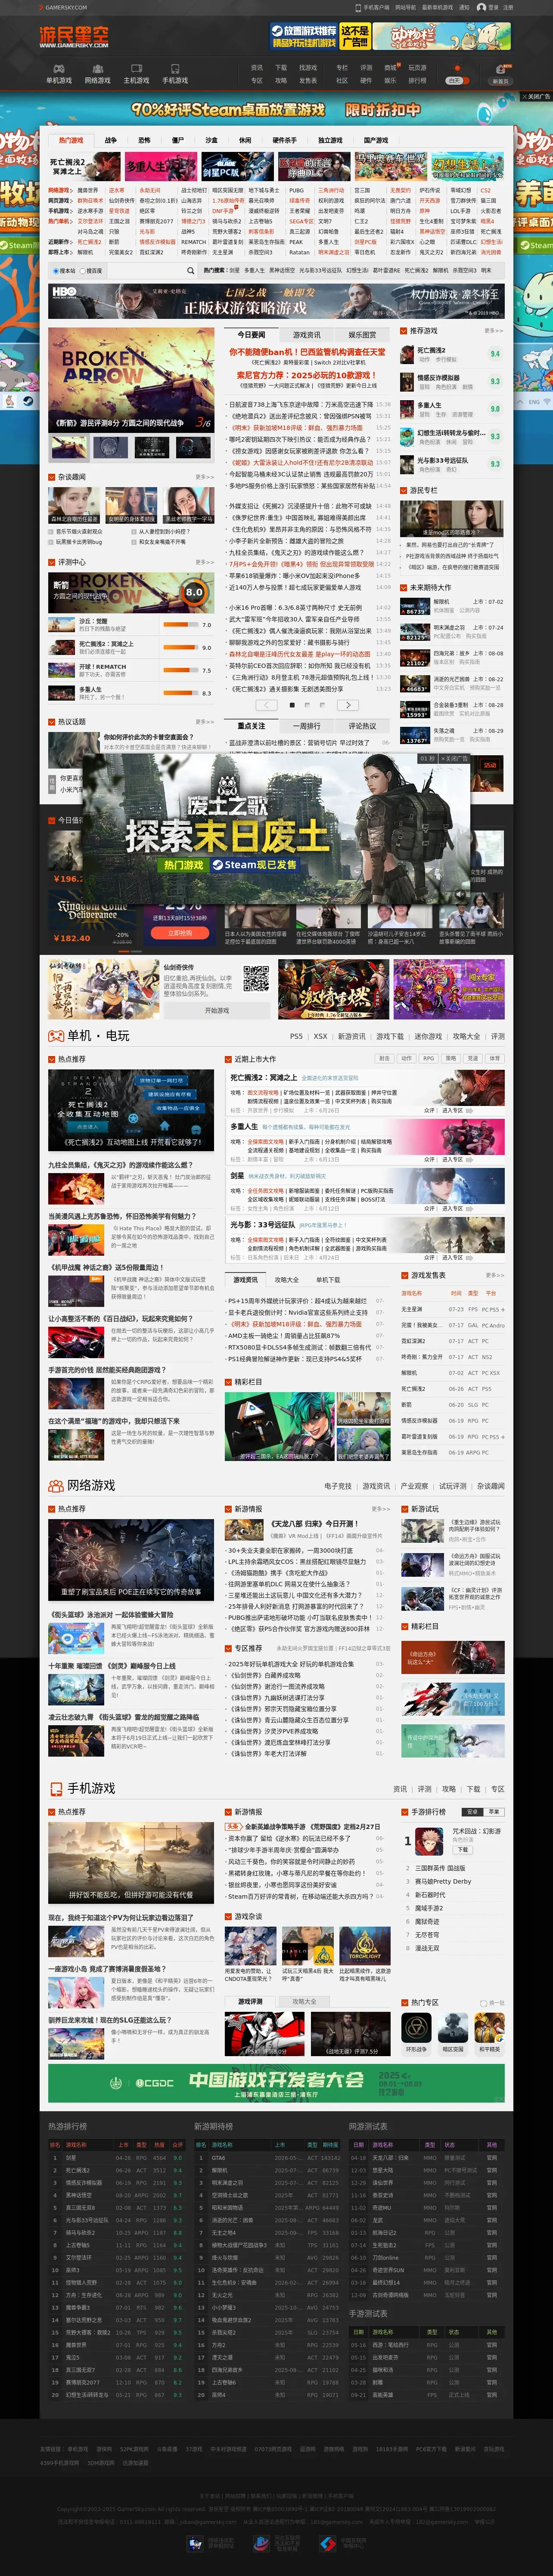Click the 立即抢购 button in deals section

point(180,933)
